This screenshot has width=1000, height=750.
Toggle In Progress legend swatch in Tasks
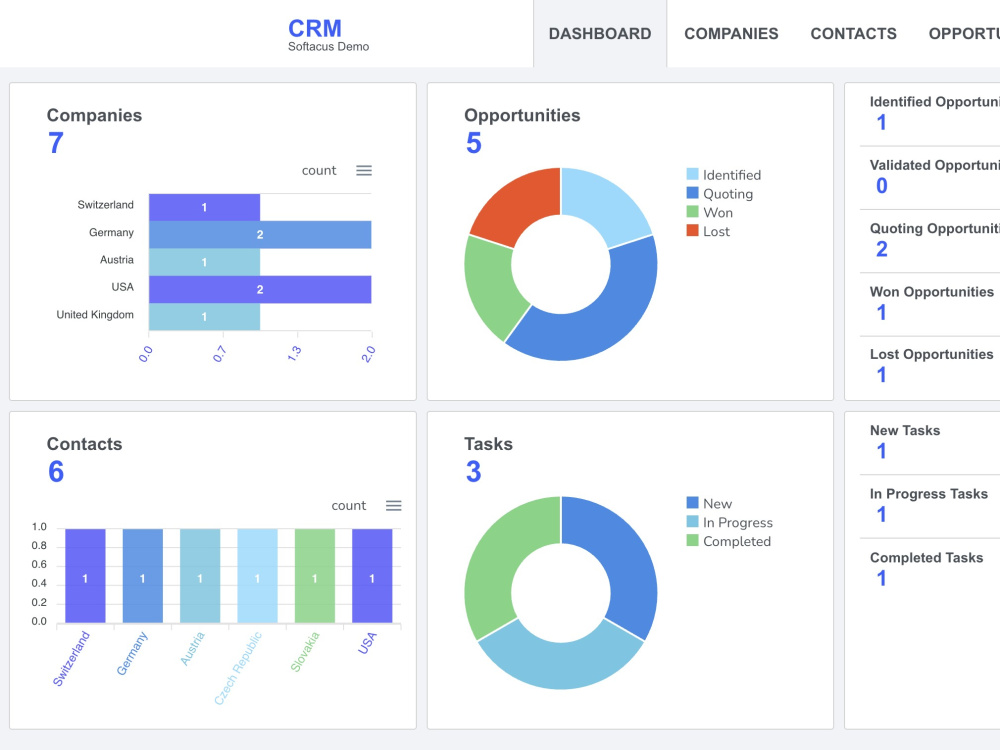[692, 522]
